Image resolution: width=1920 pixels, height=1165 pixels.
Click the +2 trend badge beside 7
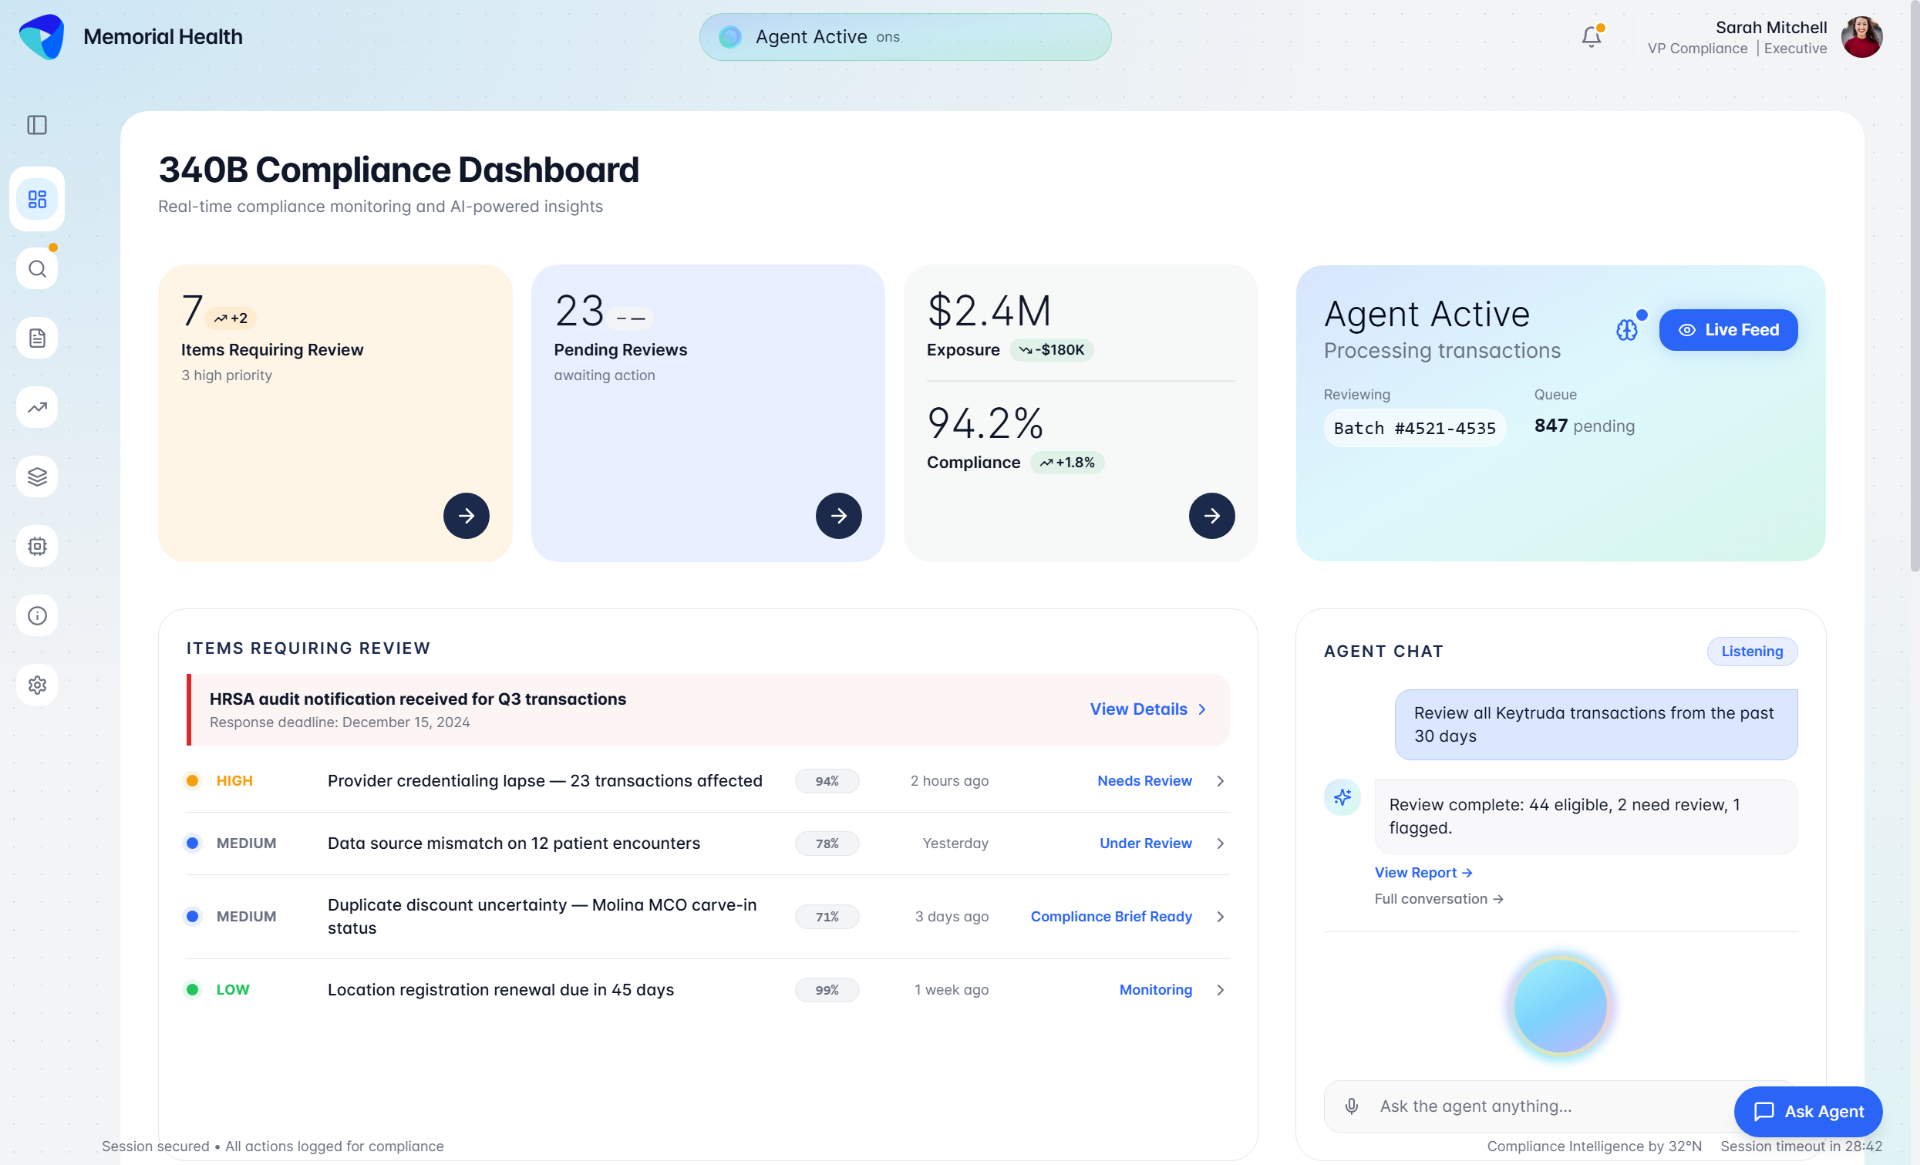(x=231, y=318)
